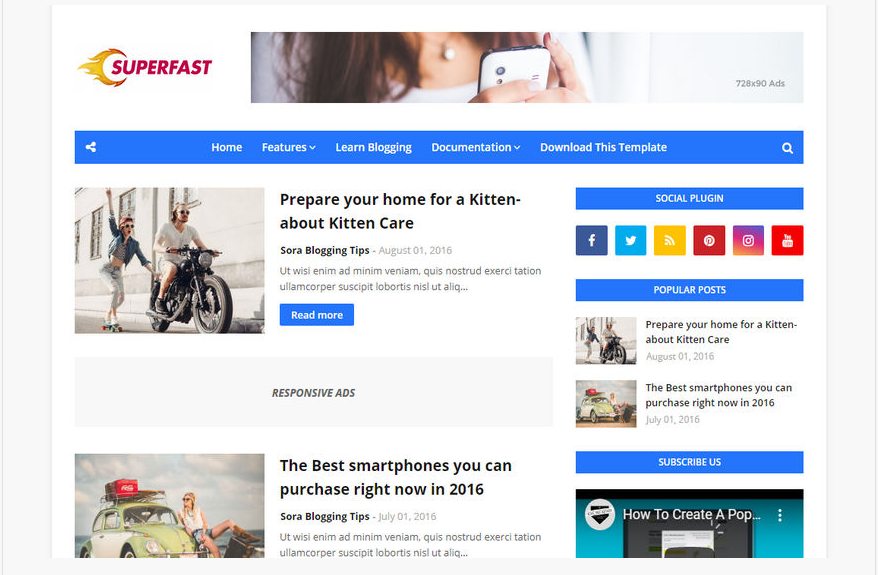Open the YouTube social icon

[787, 240]
